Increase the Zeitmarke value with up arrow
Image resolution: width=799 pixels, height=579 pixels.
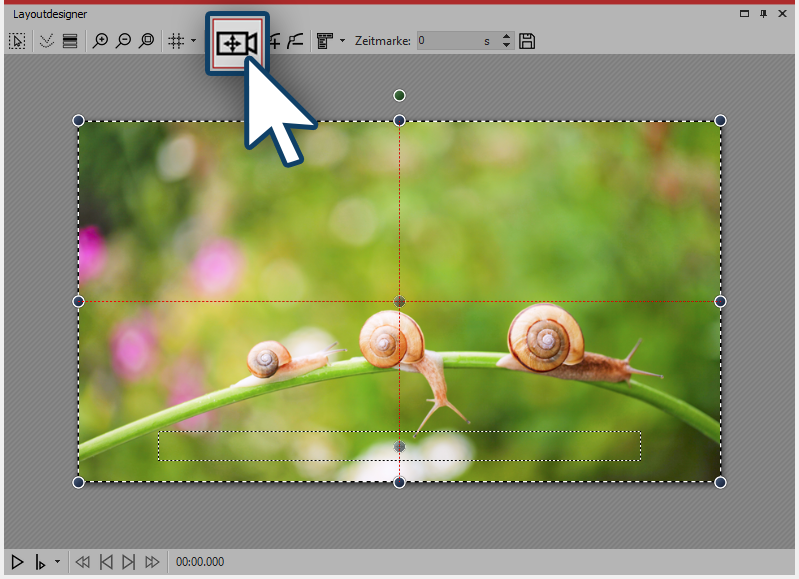[x=505, y=37]
